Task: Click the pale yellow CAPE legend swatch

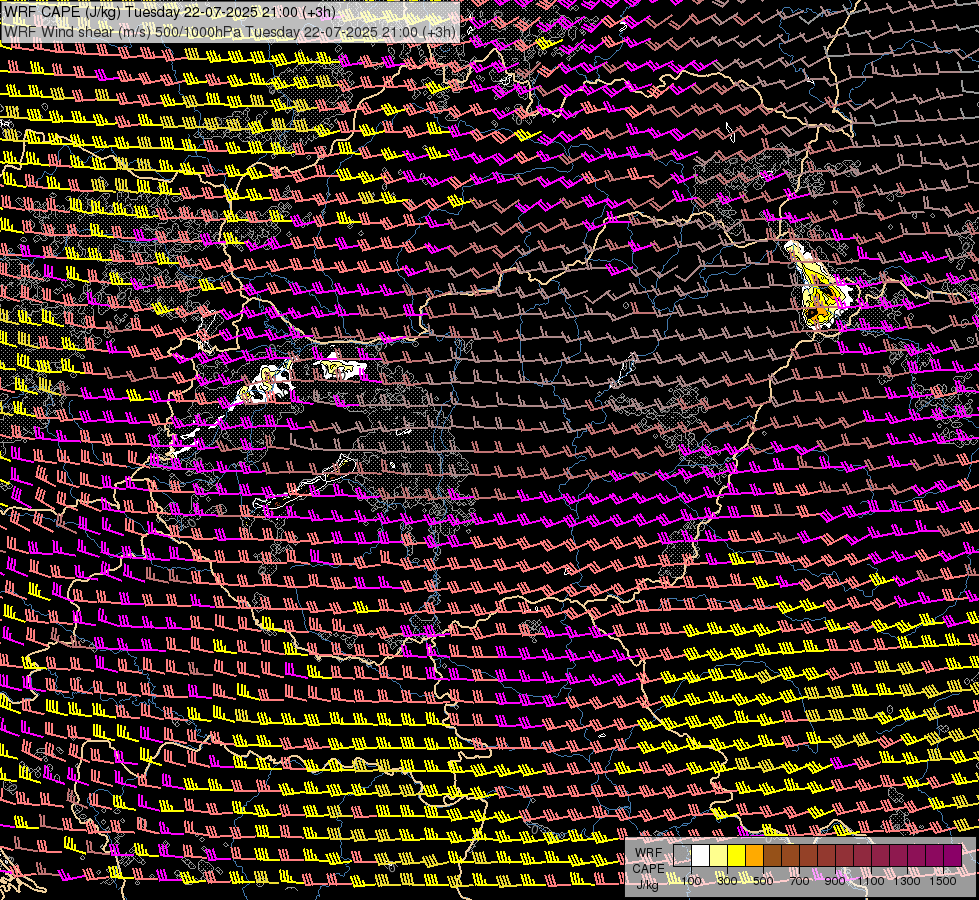Action: tap(719, 856)
